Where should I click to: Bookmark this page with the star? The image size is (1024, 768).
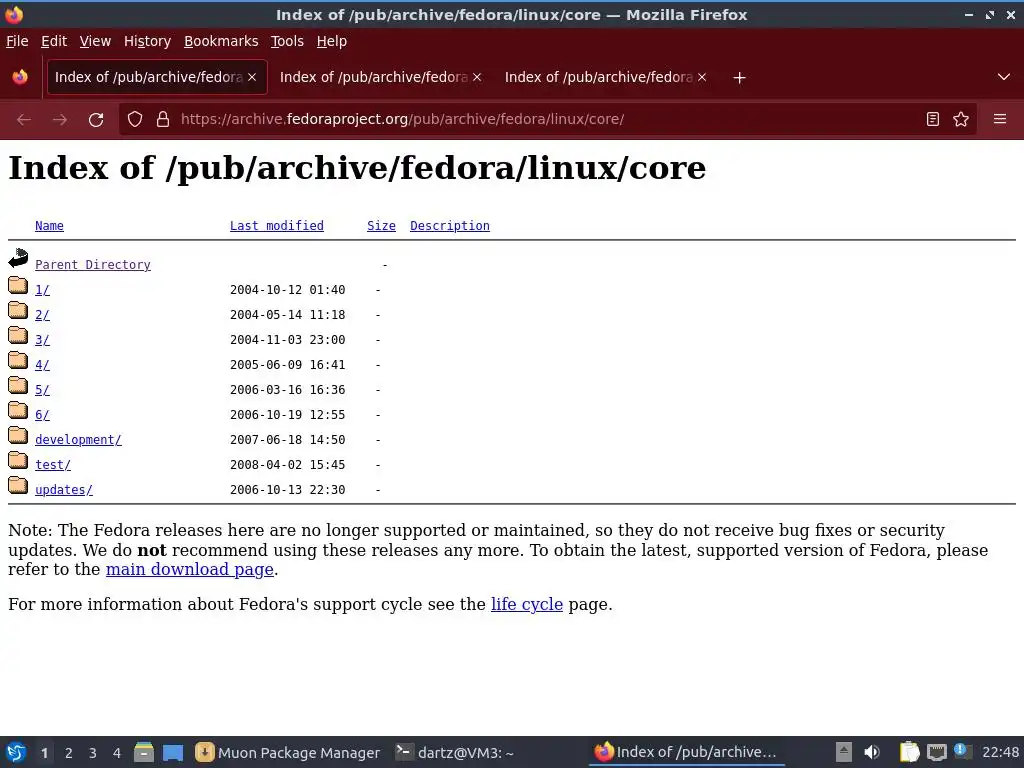pos(961,120)
